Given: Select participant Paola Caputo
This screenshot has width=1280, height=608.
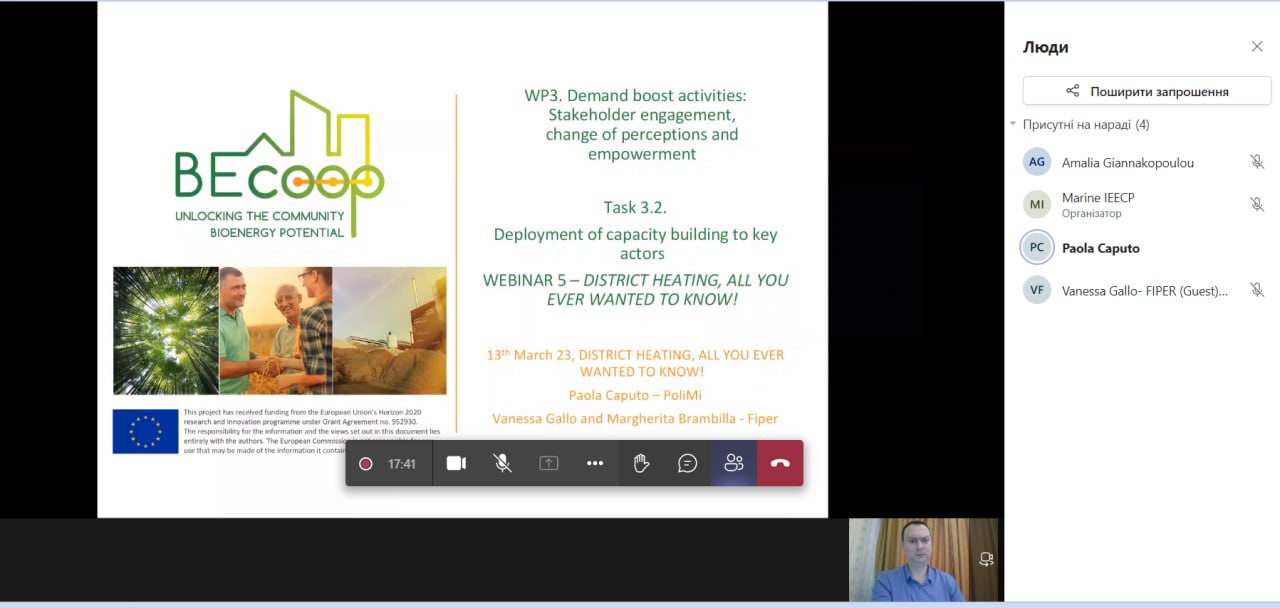Looking at the screenshot, I should coord(1142,247).
